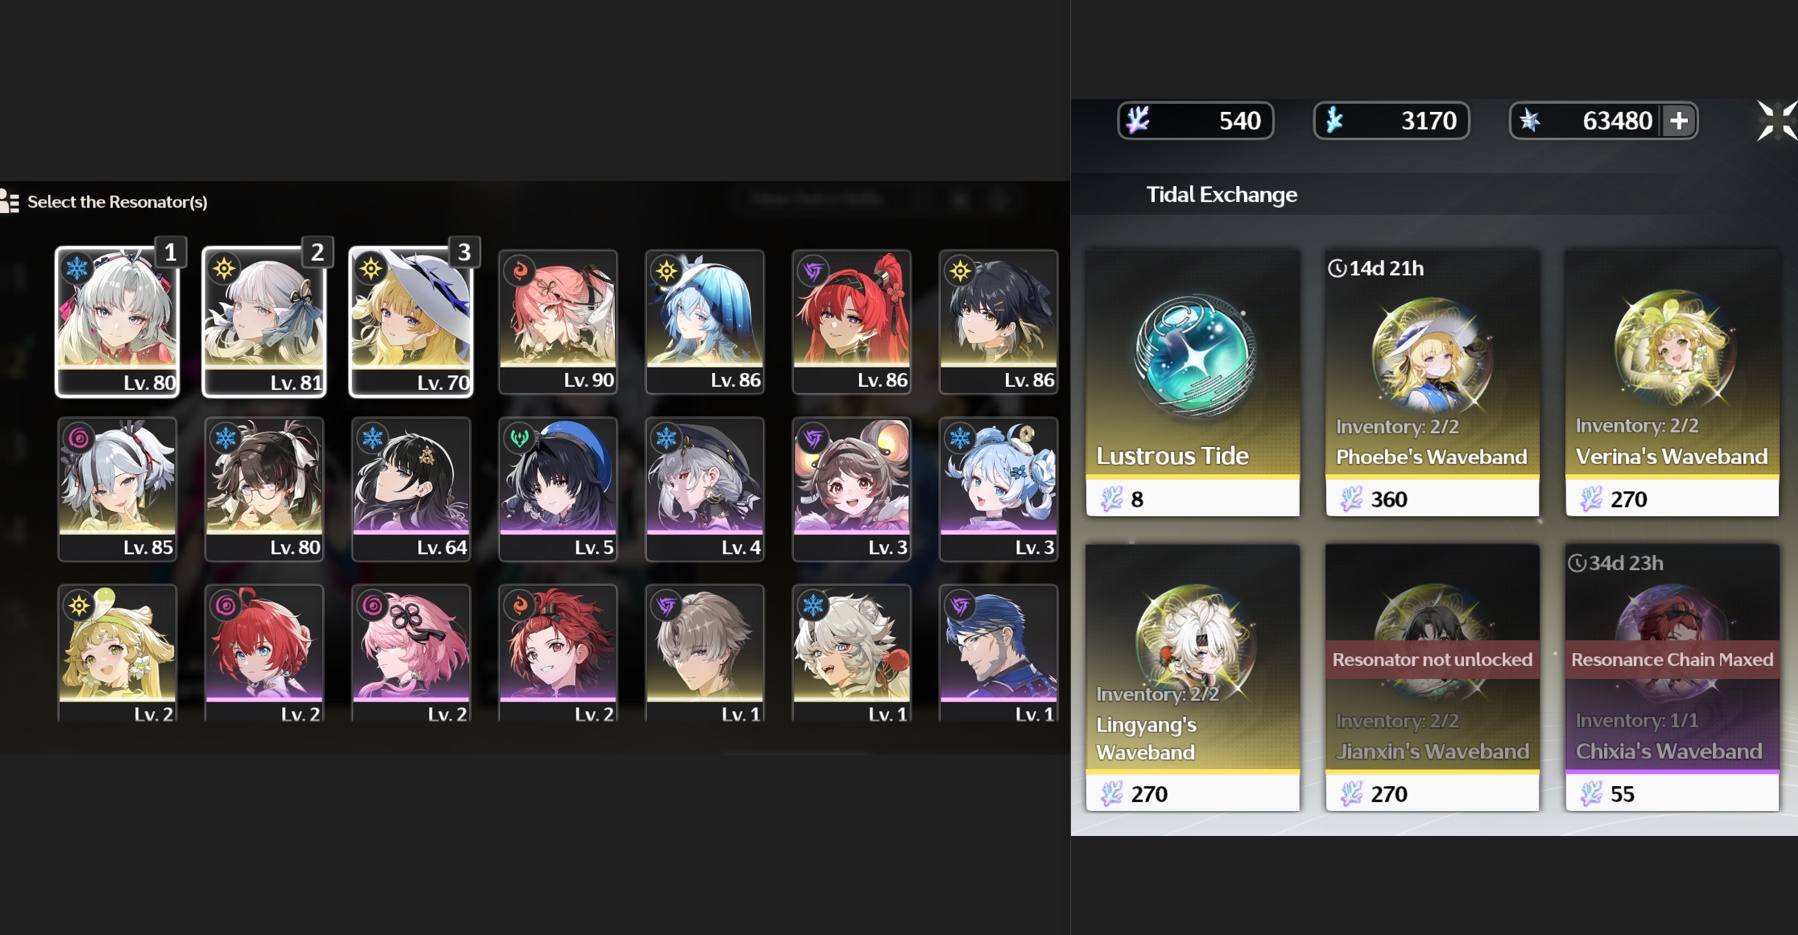The height and width of the screenshot is (935, 1798).
Task: Select the Lv. 85 silver-haired resonator
Action: pos(118,489)
